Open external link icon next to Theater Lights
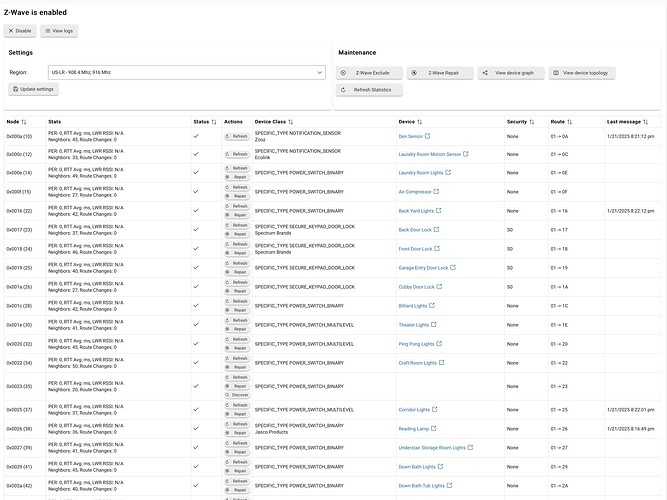Screen dimensions: 667x500 point(434,325)
